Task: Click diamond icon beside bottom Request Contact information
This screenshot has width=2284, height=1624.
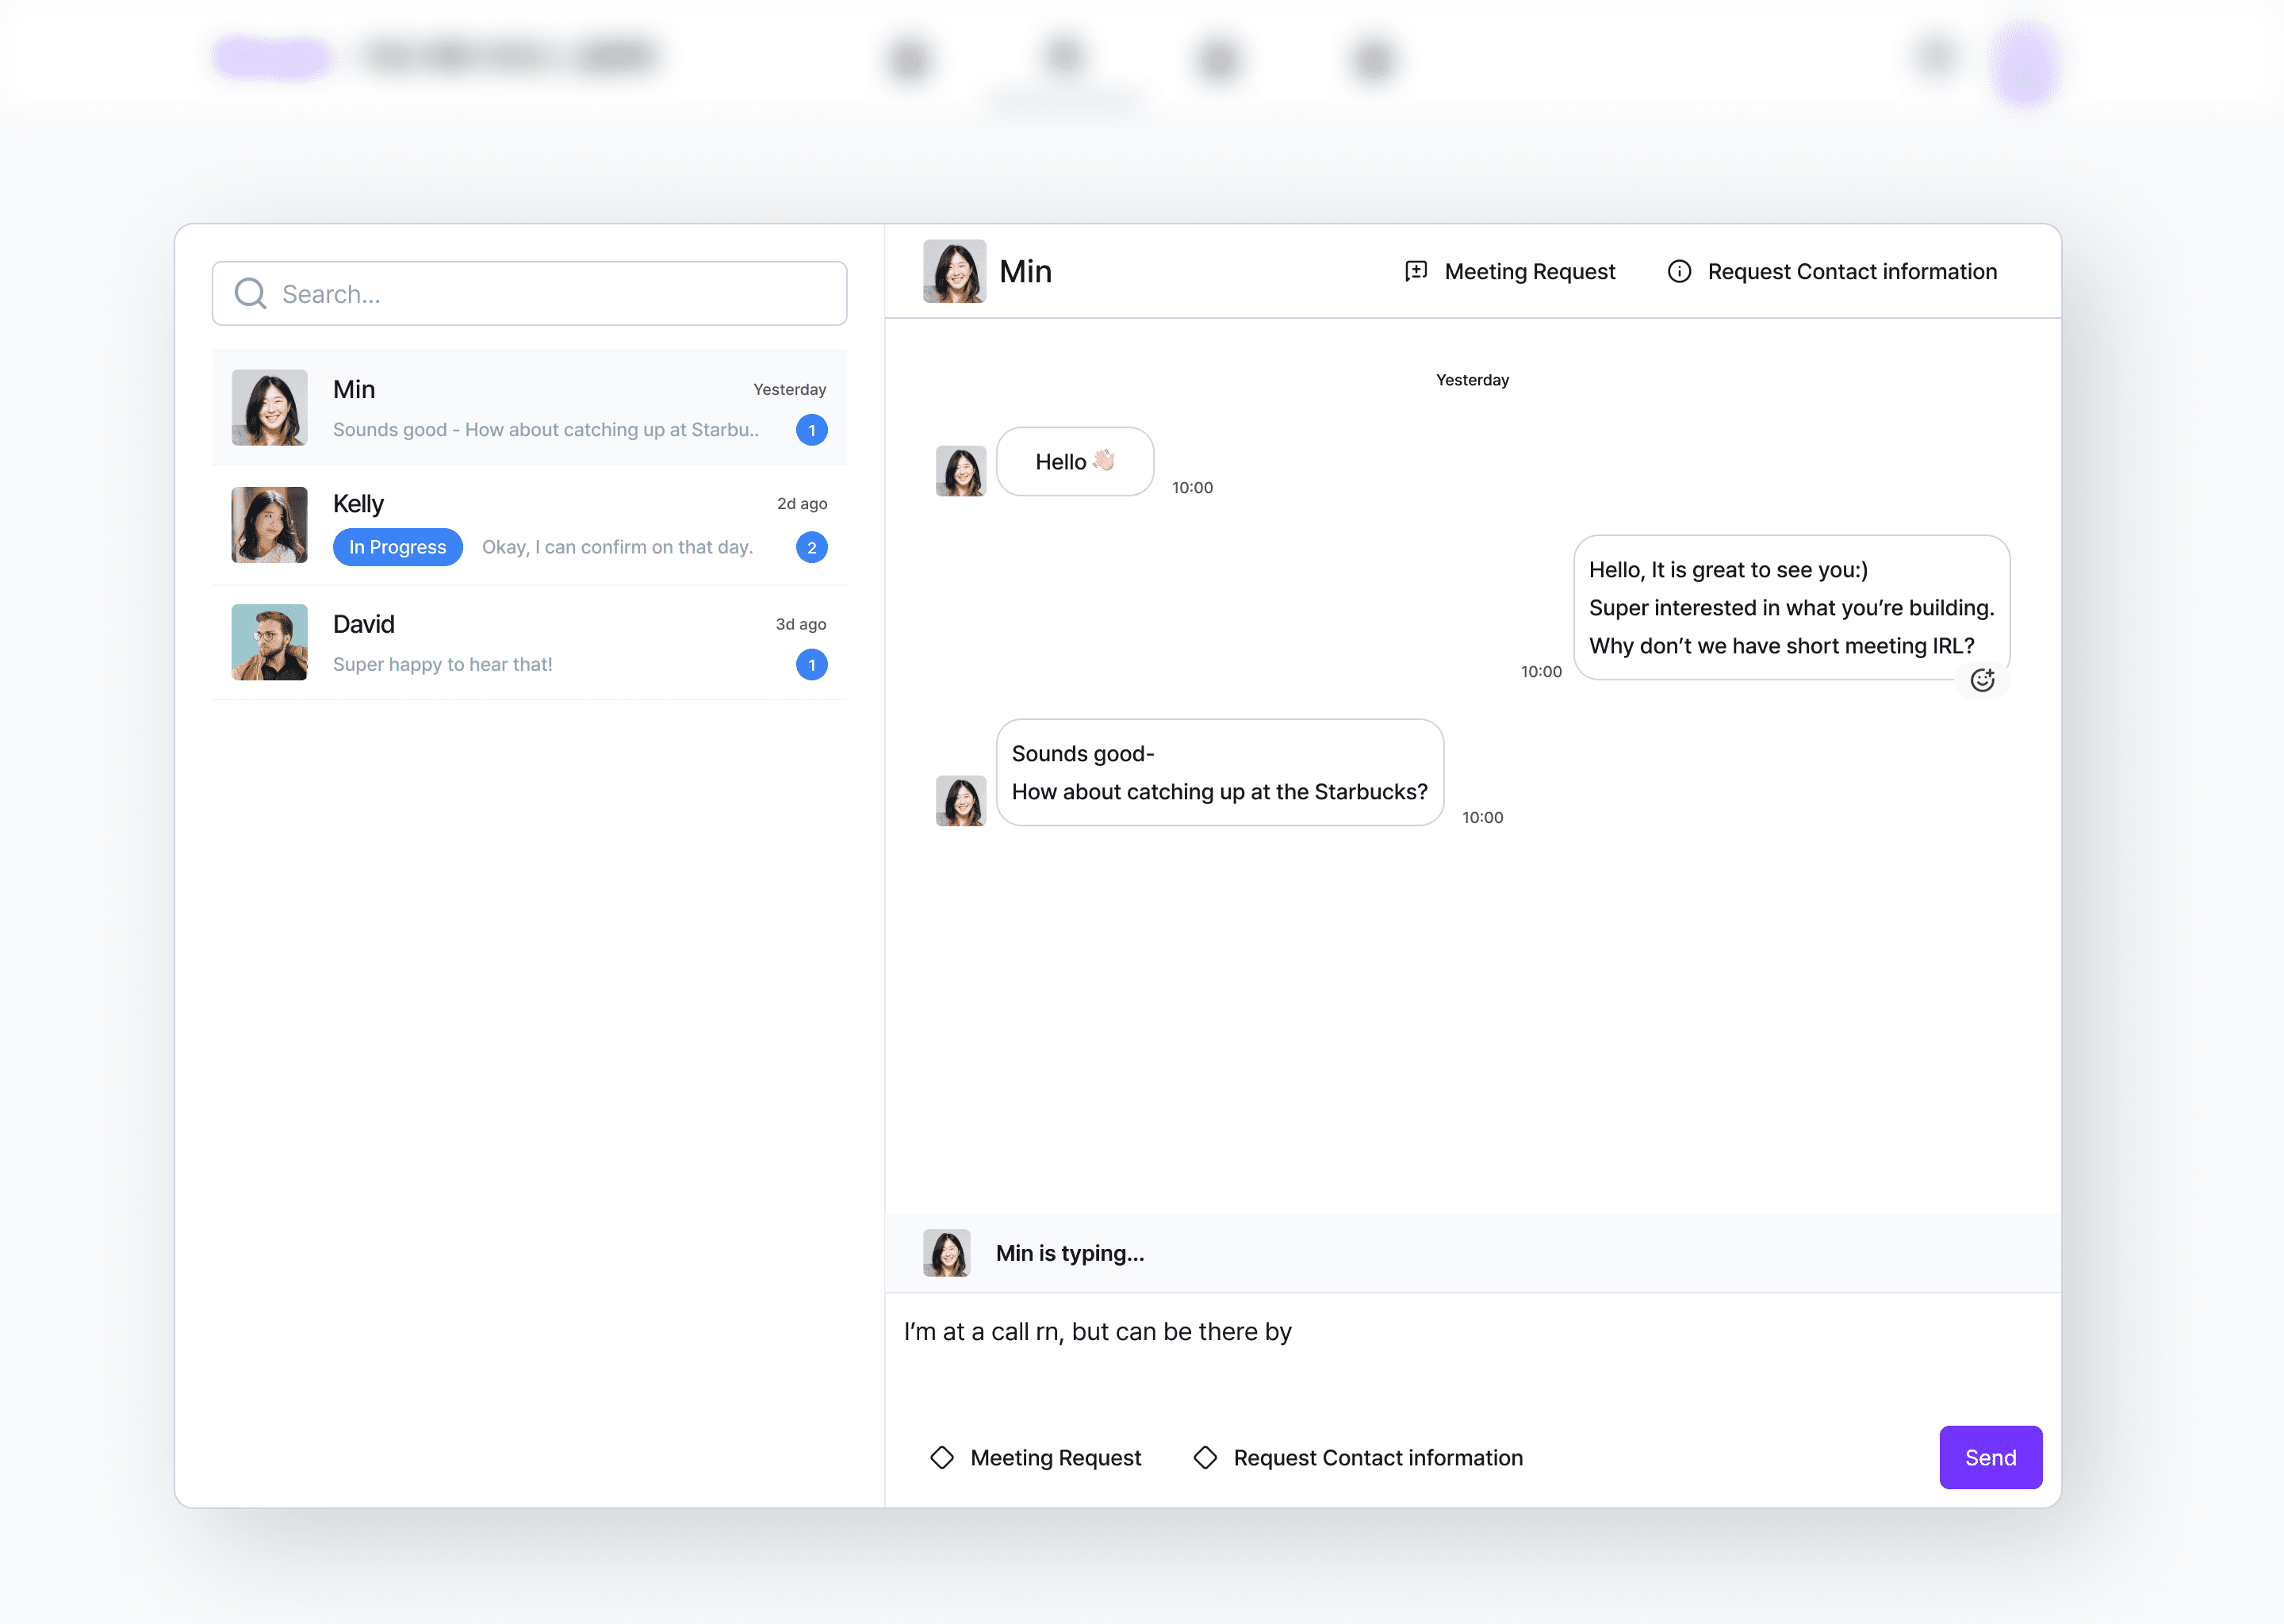Action: tap(1205, 1457)
